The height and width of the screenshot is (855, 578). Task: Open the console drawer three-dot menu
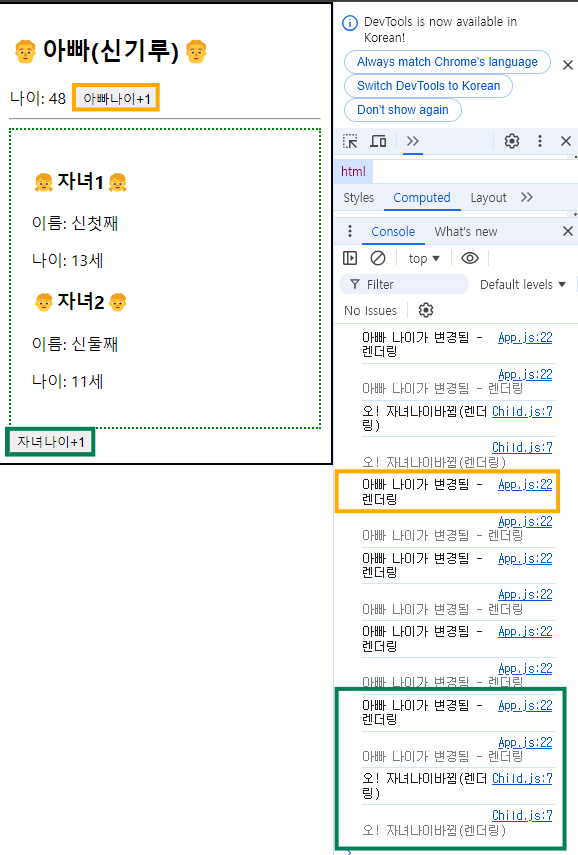350,231
